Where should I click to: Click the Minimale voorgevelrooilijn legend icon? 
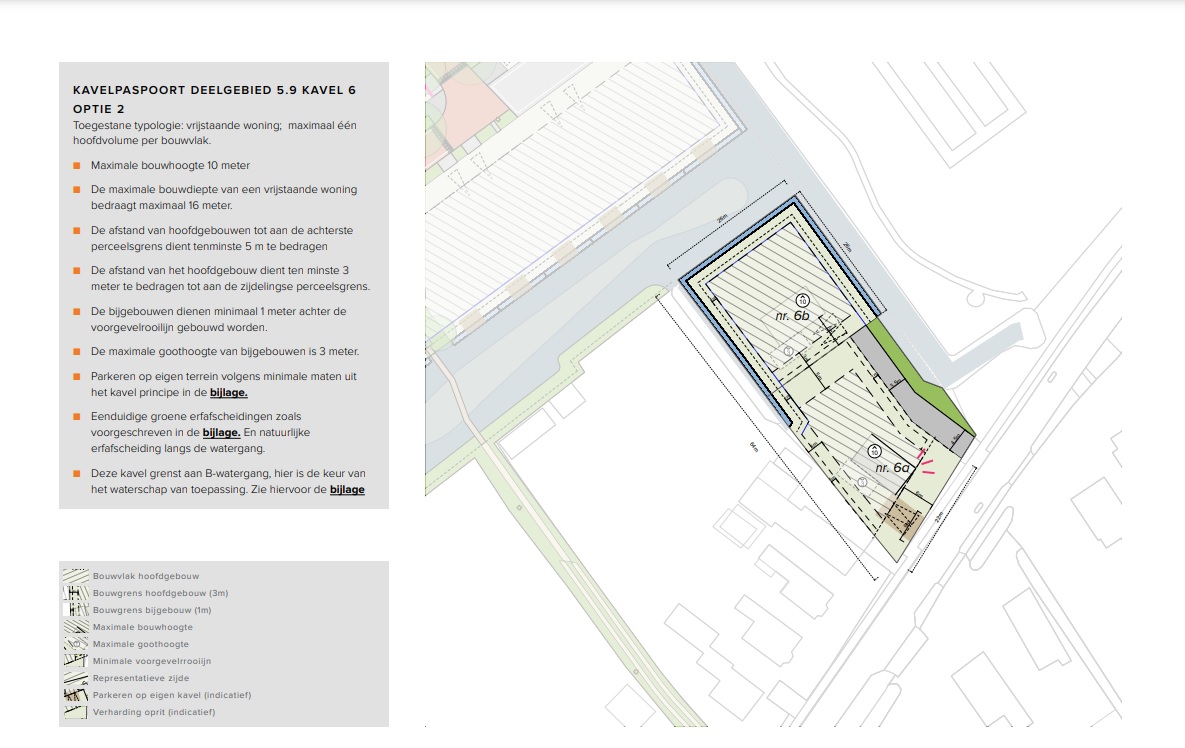(x=76, y=661)
